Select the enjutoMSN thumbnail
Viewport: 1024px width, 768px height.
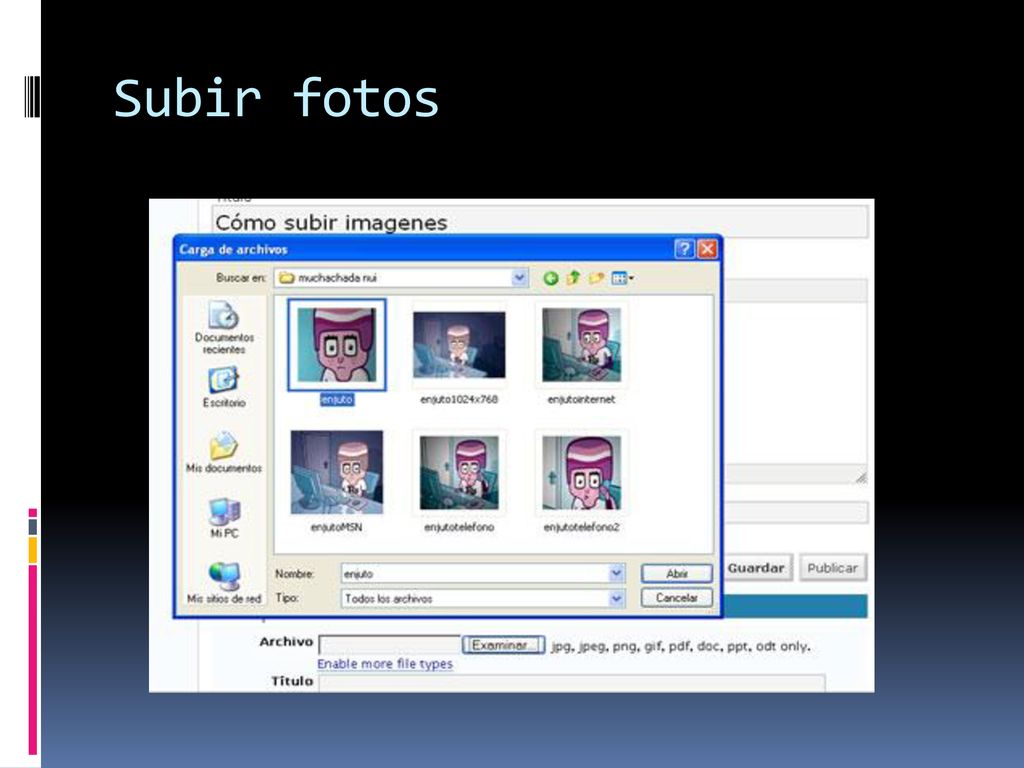pyautogui.click(x=337, y=472)
